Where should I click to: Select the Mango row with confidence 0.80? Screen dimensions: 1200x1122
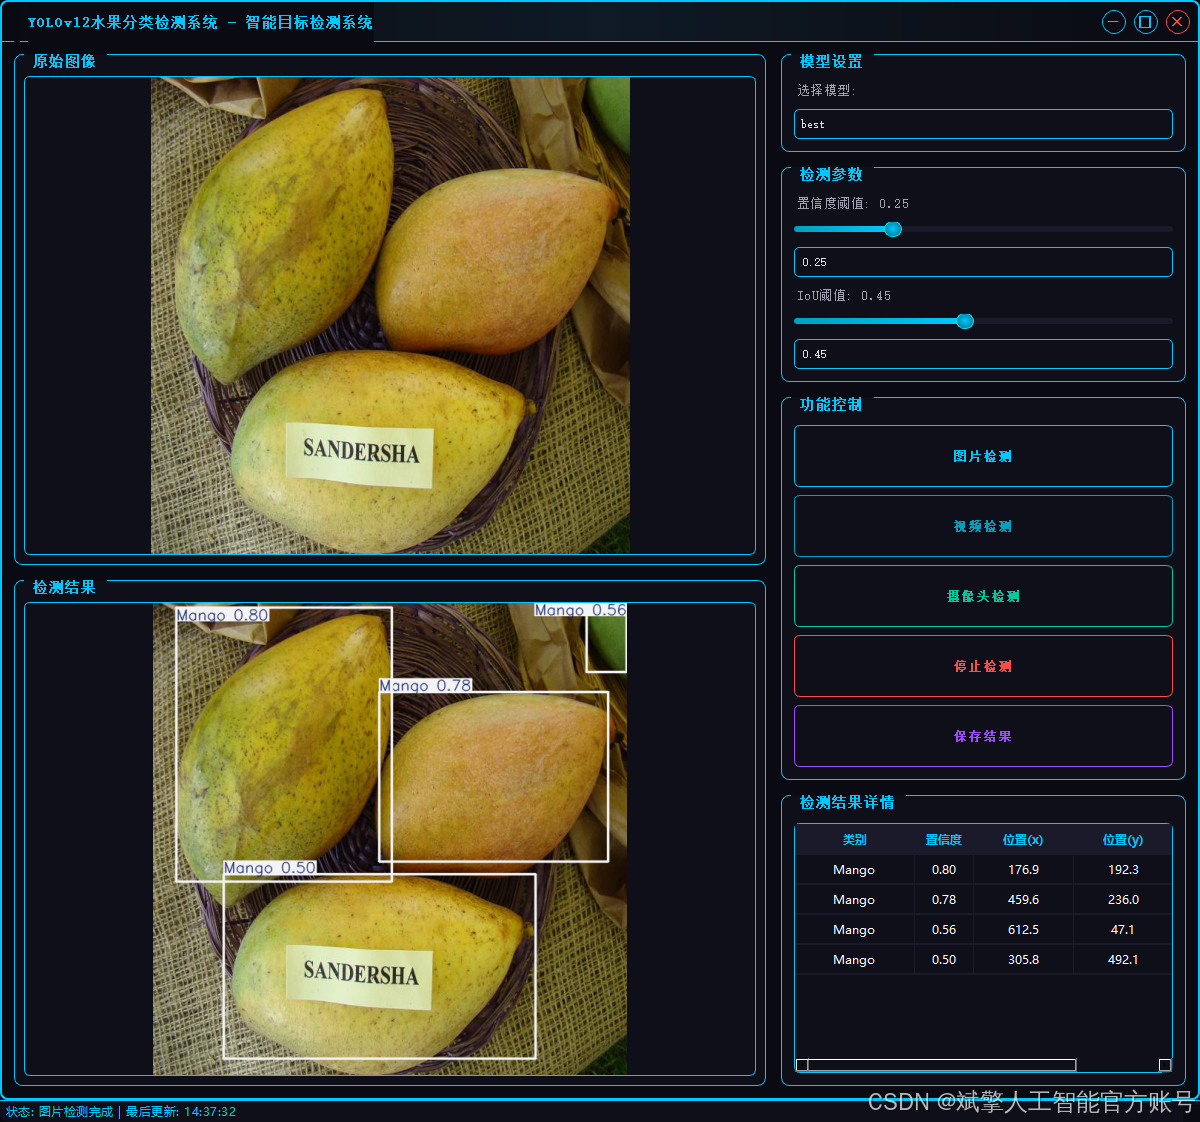[x=983, y=870]
